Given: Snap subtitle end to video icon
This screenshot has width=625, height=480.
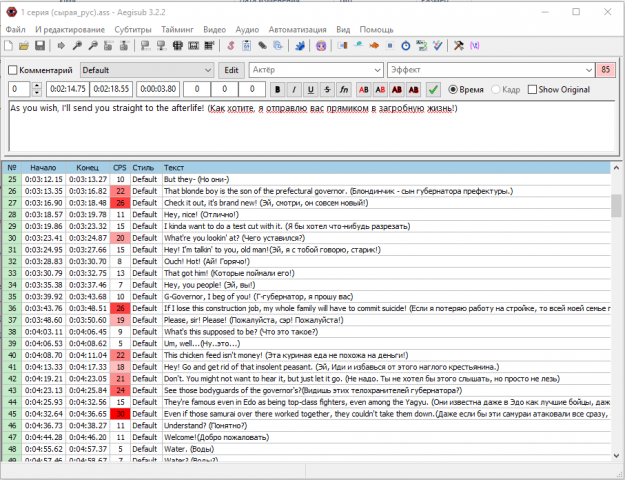Looking at the screenshot, I should (161, 46).
